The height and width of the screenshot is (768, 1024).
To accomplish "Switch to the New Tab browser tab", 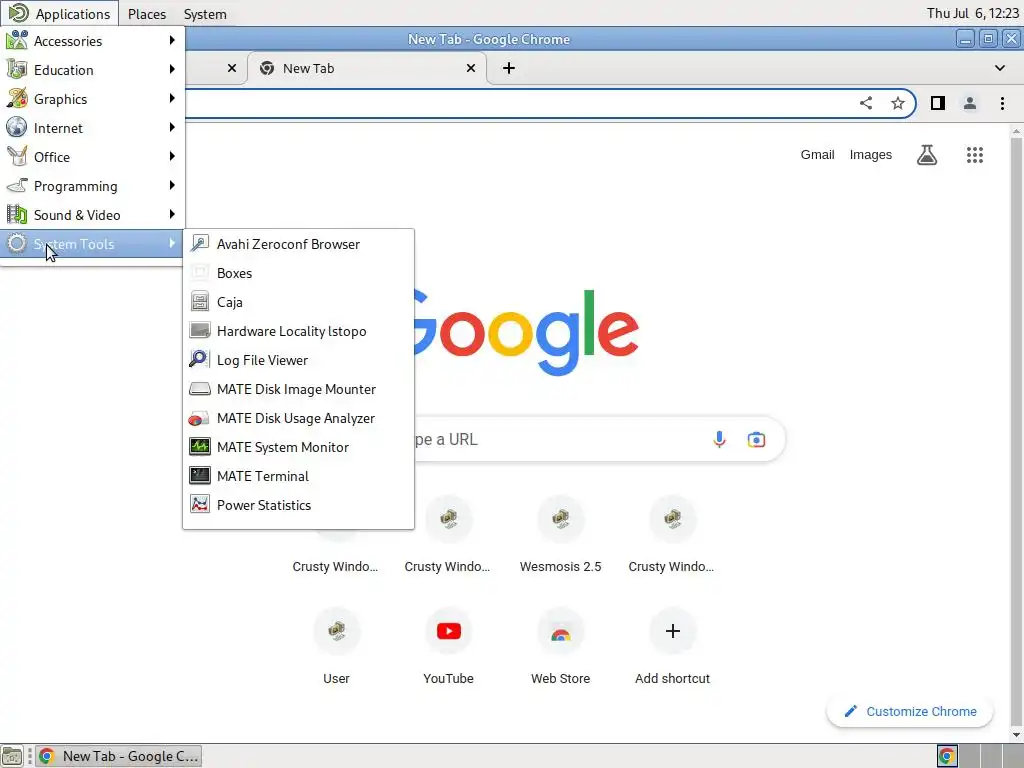I will pyautogui.click(x=366, y=69).
